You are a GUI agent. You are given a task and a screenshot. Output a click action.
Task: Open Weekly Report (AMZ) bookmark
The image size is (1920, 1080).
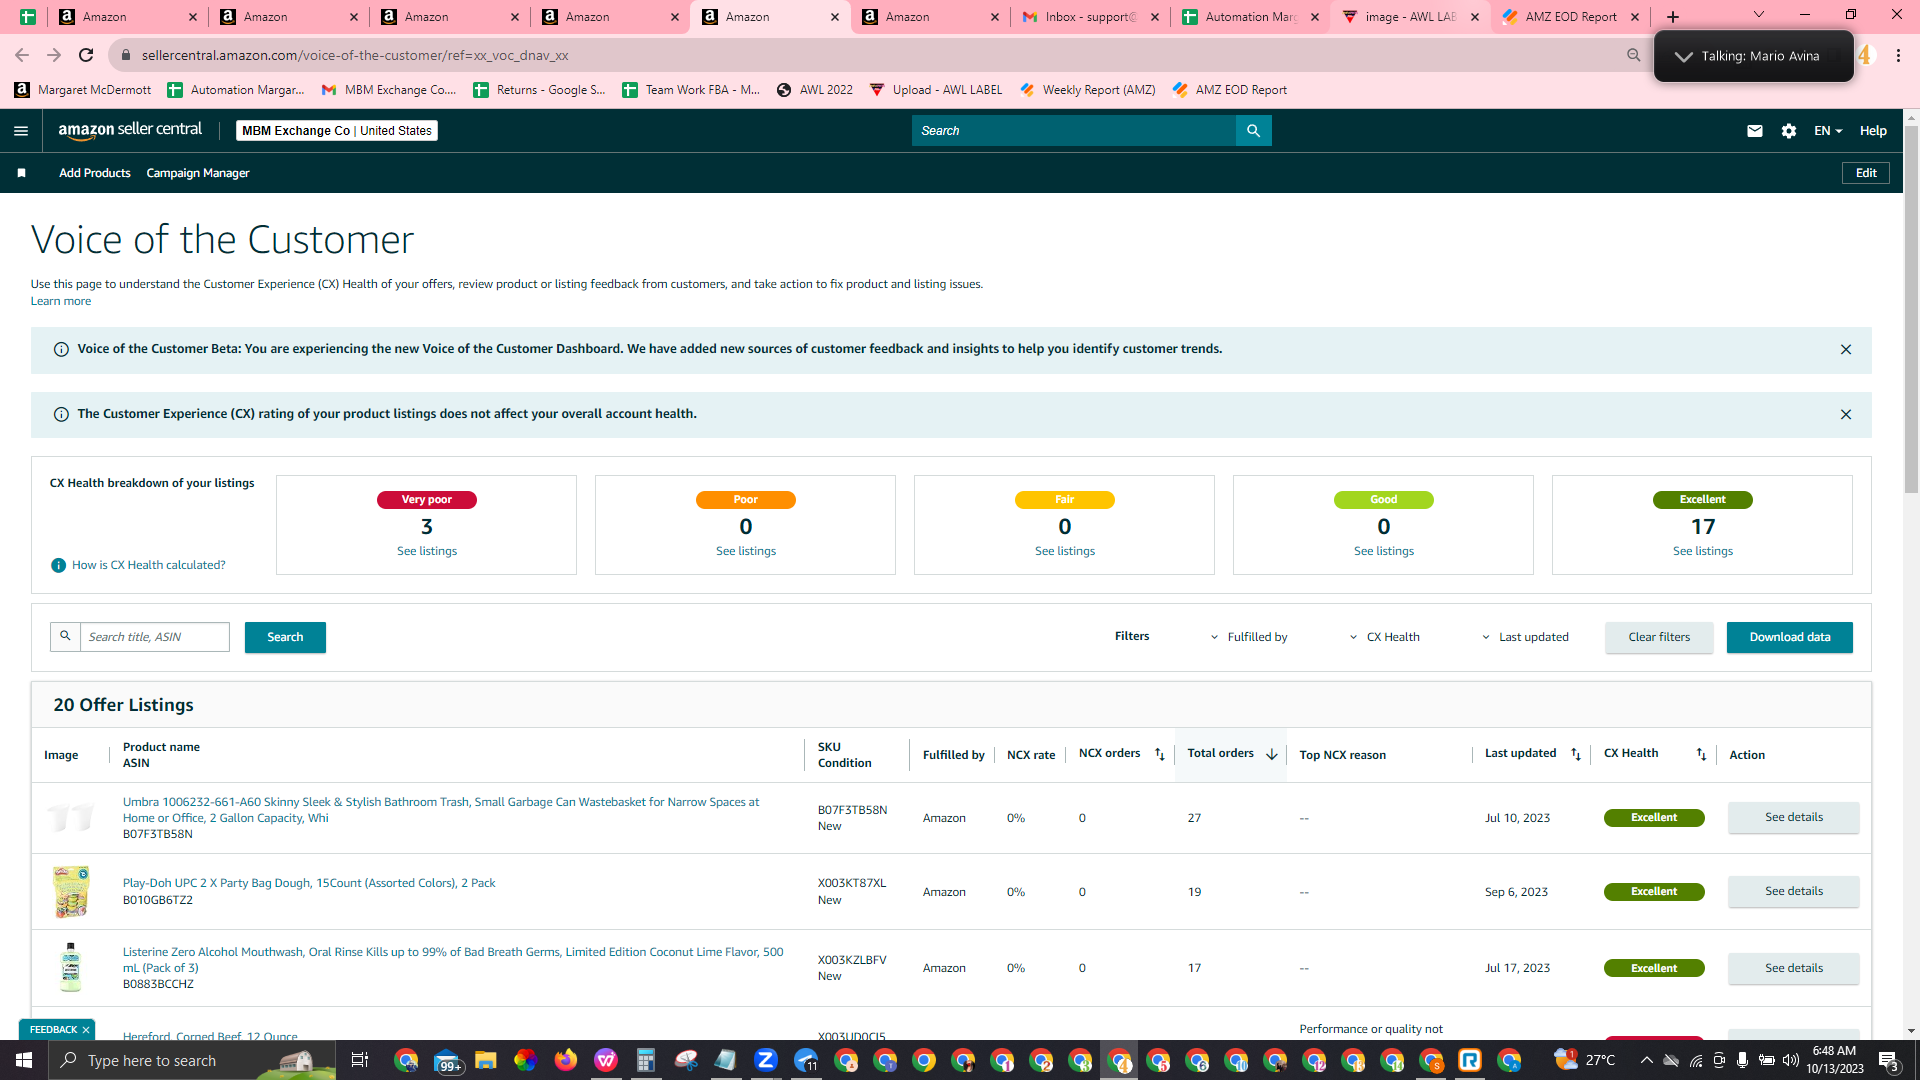1088,90
